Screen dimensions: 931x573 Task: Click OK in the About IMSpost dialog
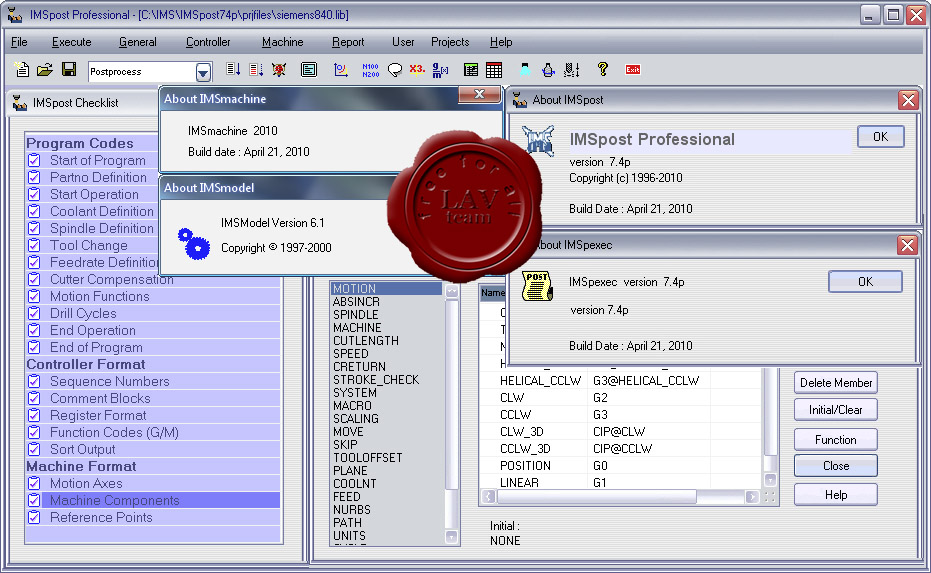(x=881, y=137)
